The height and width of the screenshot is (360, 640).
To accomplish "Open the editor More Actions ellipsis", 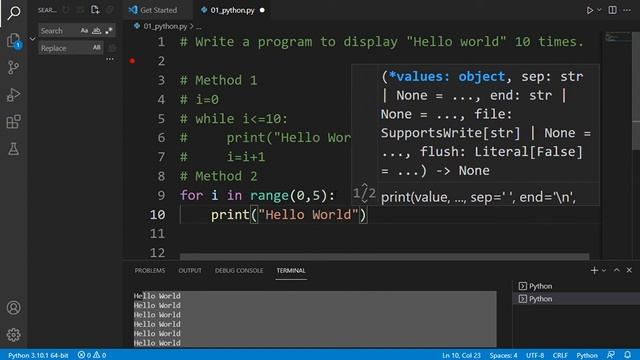I will click(x=627, y=10).
